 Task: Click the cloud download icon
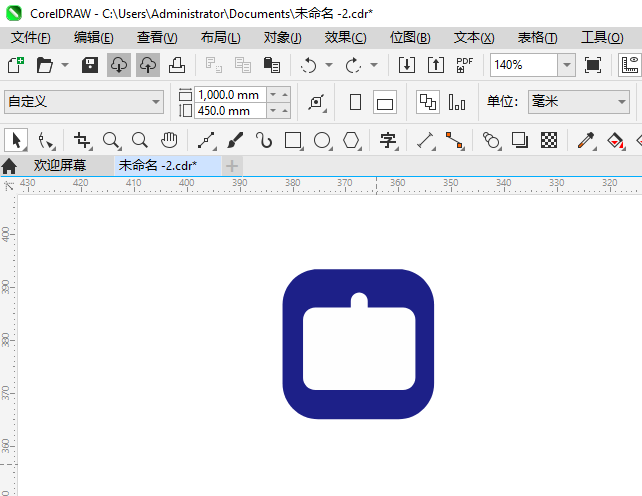click(x=119, y=65)
